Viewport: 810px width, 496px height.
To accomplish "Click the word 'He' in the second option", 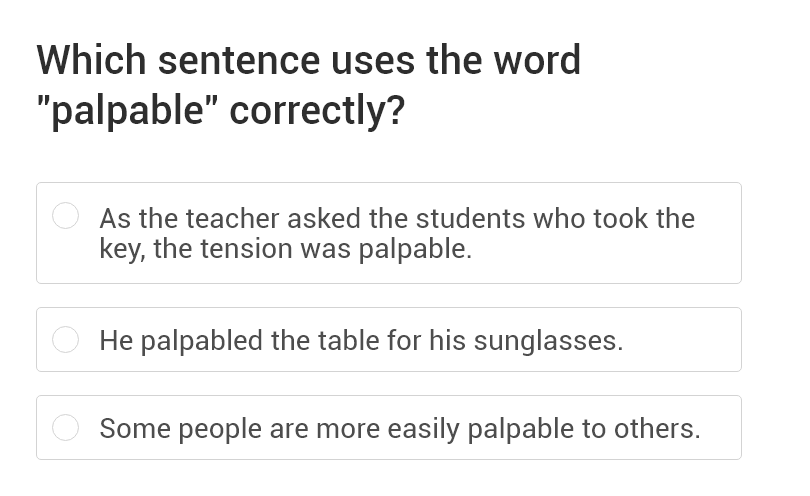I will click(x=116, y=341).
